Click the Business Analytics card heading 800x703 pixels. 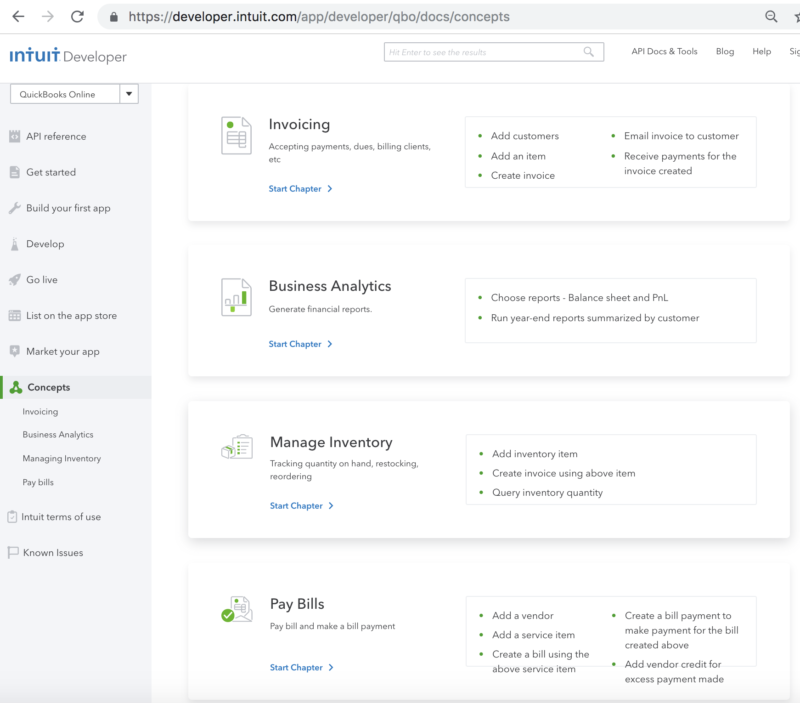point(330,286)
